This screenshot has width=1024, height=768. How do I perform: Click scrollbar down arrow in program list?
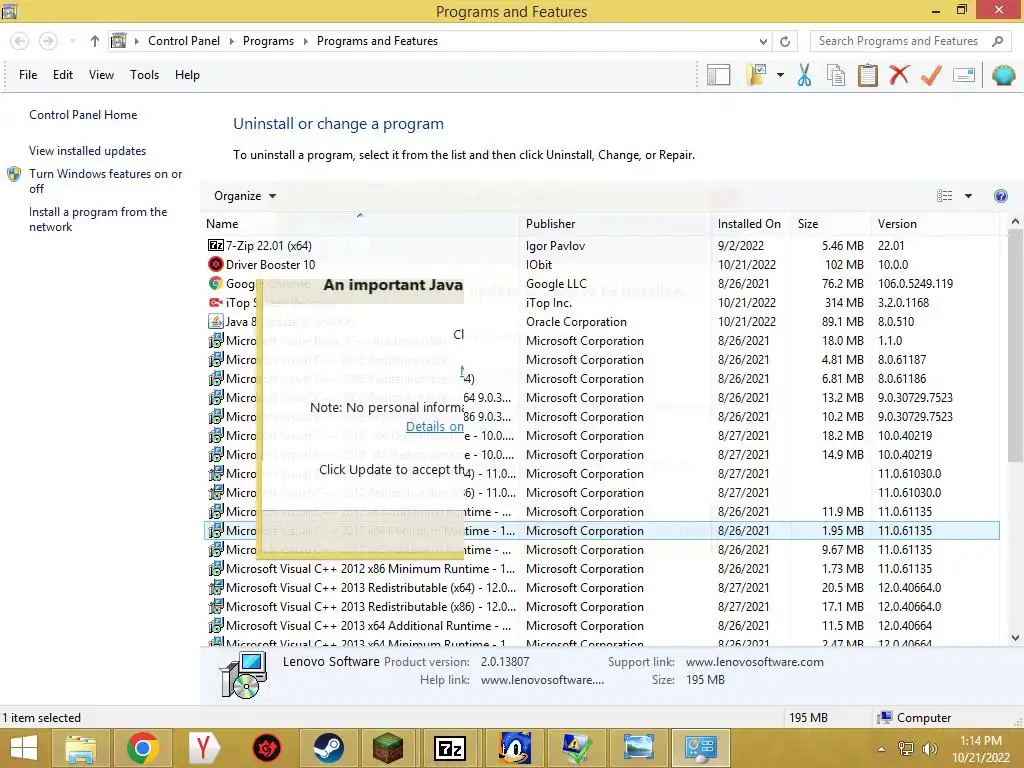(1016, 638)
